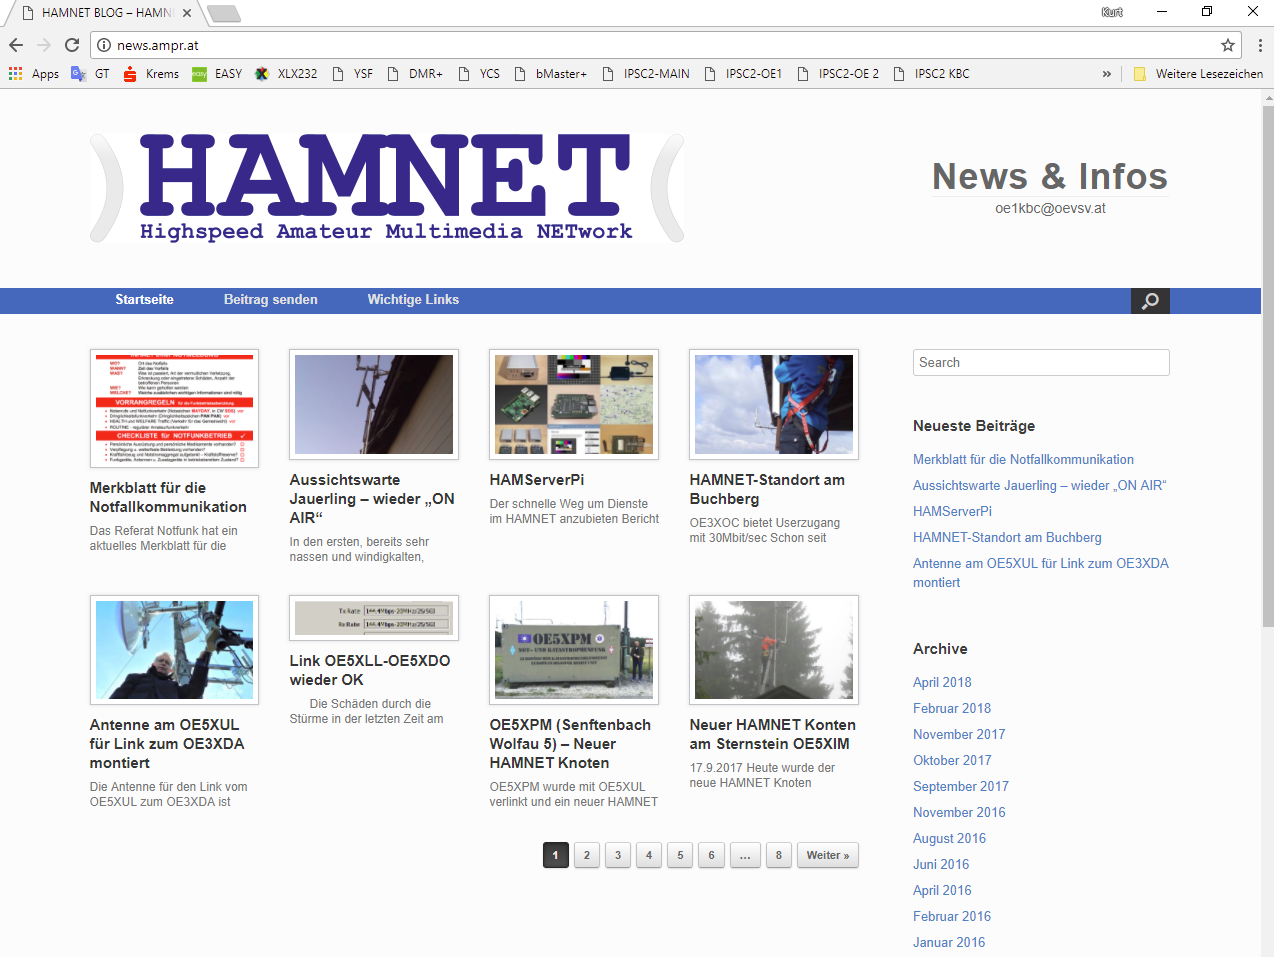This screenshot has width=1274, height=957.
Task: Bookmark this page with the star icon
Action: [x=1228, y=45]
